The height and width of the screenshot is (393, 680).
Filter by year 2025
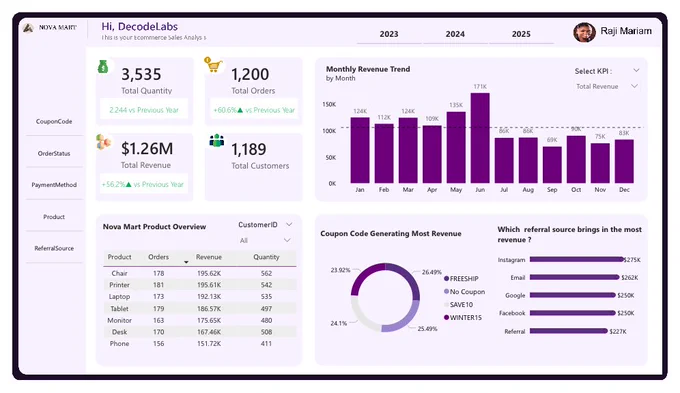pos(521,34)
